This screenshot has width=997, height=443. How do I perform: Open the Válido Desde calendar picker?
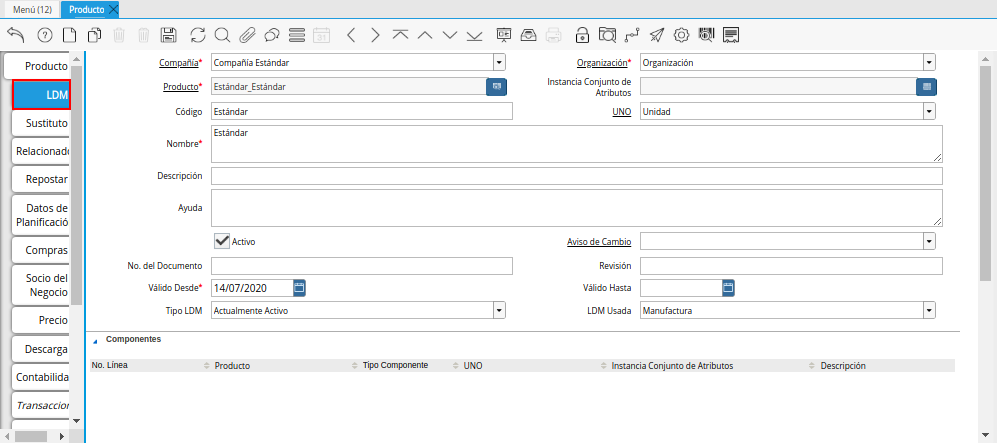click(299, 288)
